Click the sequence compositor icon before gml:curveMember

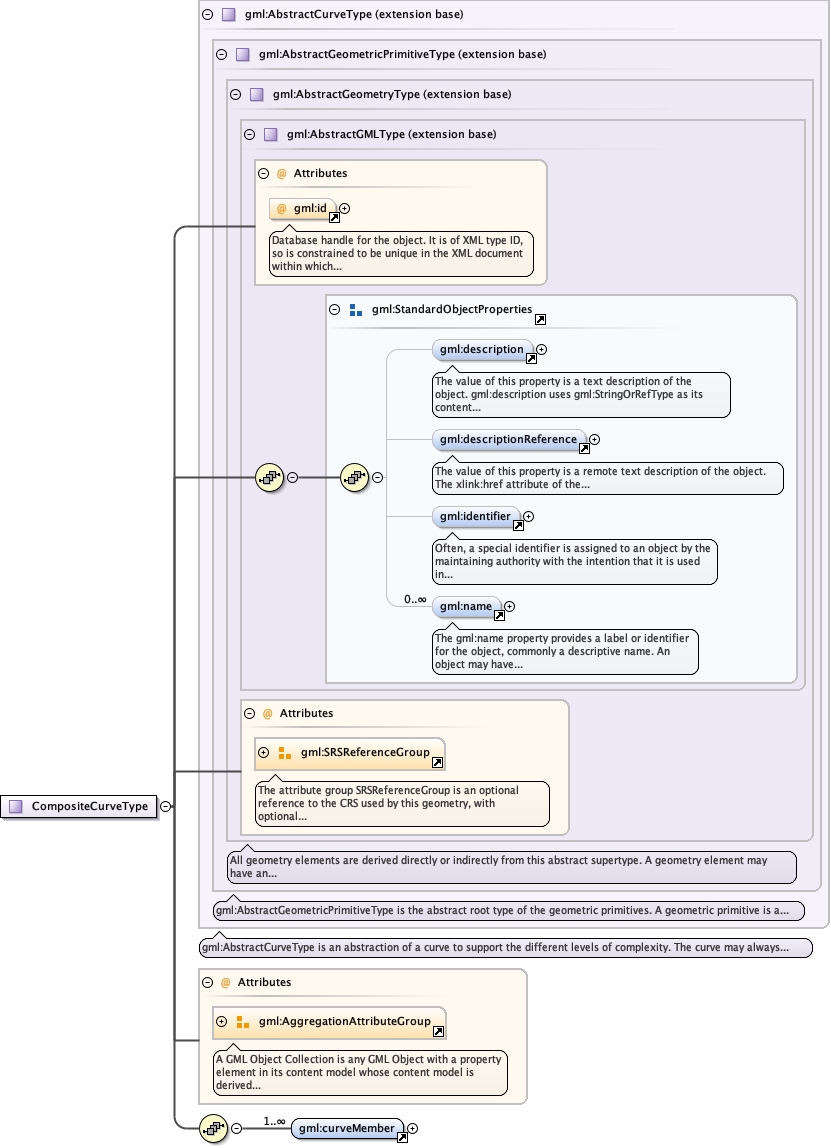tap(214, 1129)
